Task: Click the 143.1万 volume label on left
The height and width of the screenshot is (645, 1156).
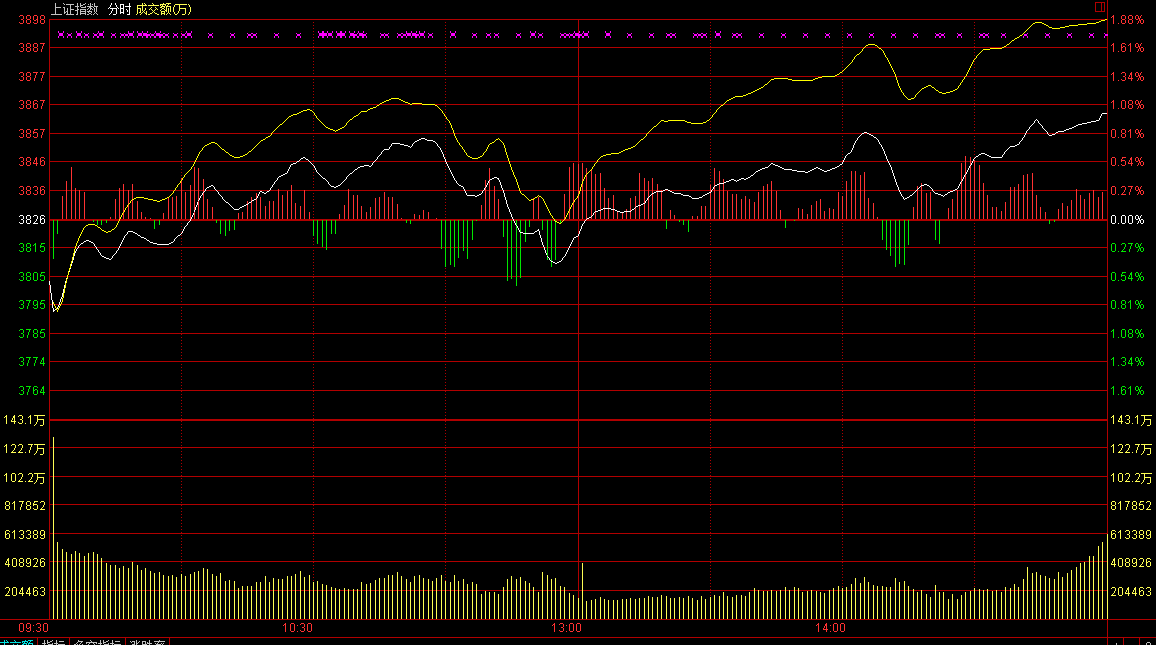Action: point(27,420)
